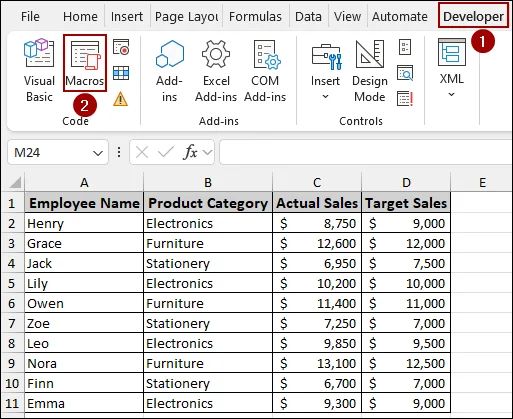The width and height of the screenshot is (513, 419).
Task: Select the cell containing Jack
Action: tap(84, 263)
